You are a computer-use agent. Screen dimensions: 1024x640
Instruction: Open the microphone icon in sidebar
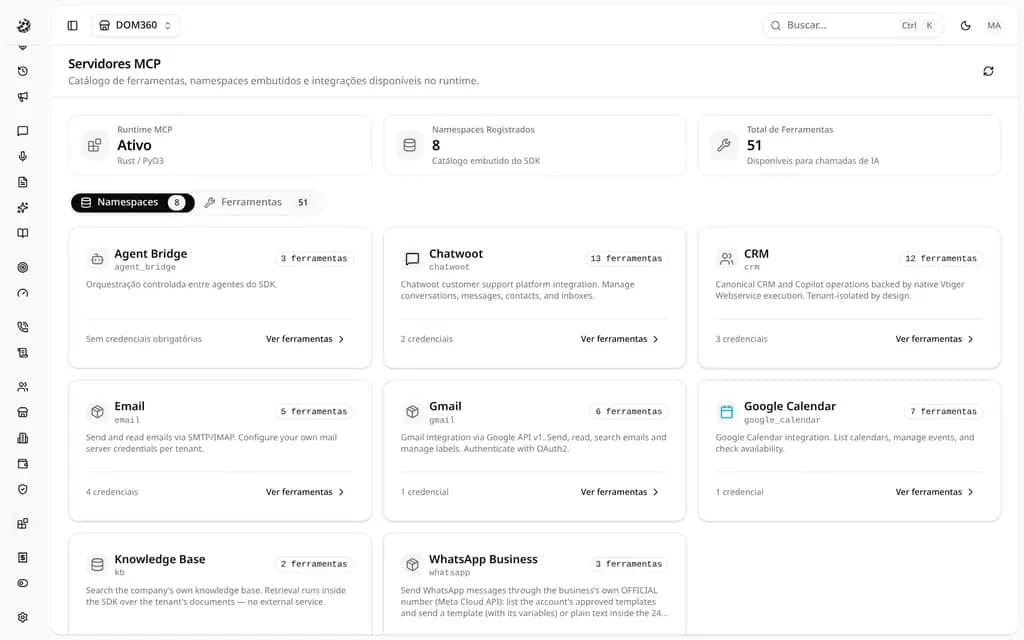(23, 156)
